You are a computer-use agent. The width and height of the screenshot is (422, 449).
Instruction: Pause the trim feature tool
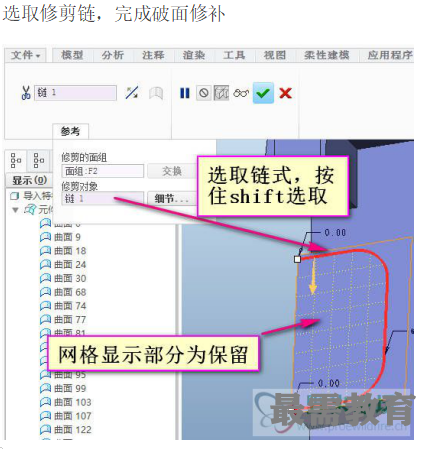185,93
